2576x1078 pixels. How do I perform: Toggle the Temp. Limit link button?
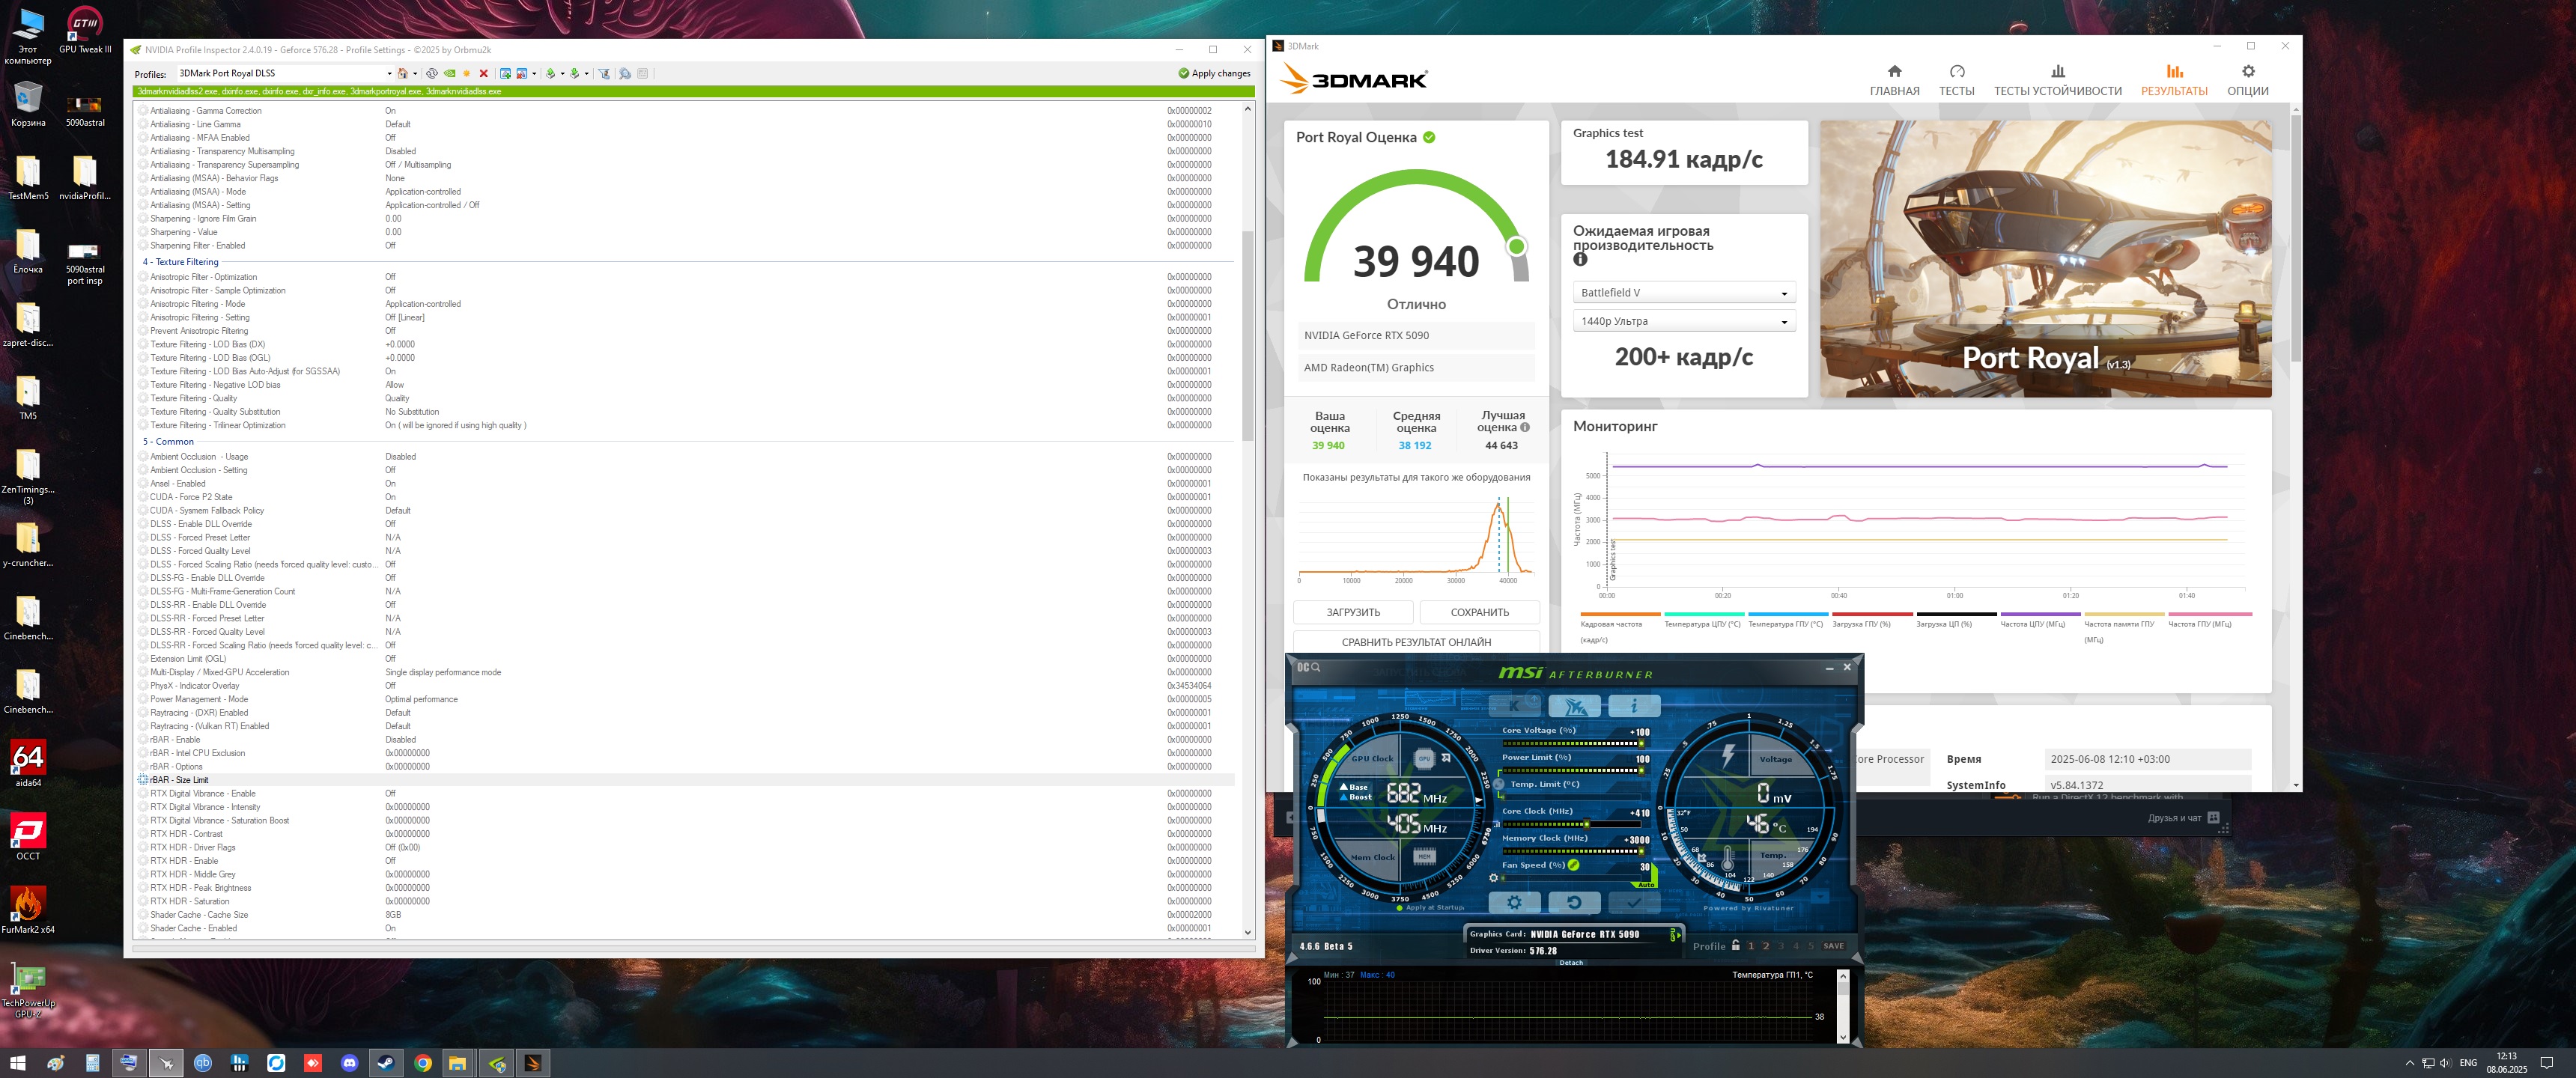point(1499,784)
